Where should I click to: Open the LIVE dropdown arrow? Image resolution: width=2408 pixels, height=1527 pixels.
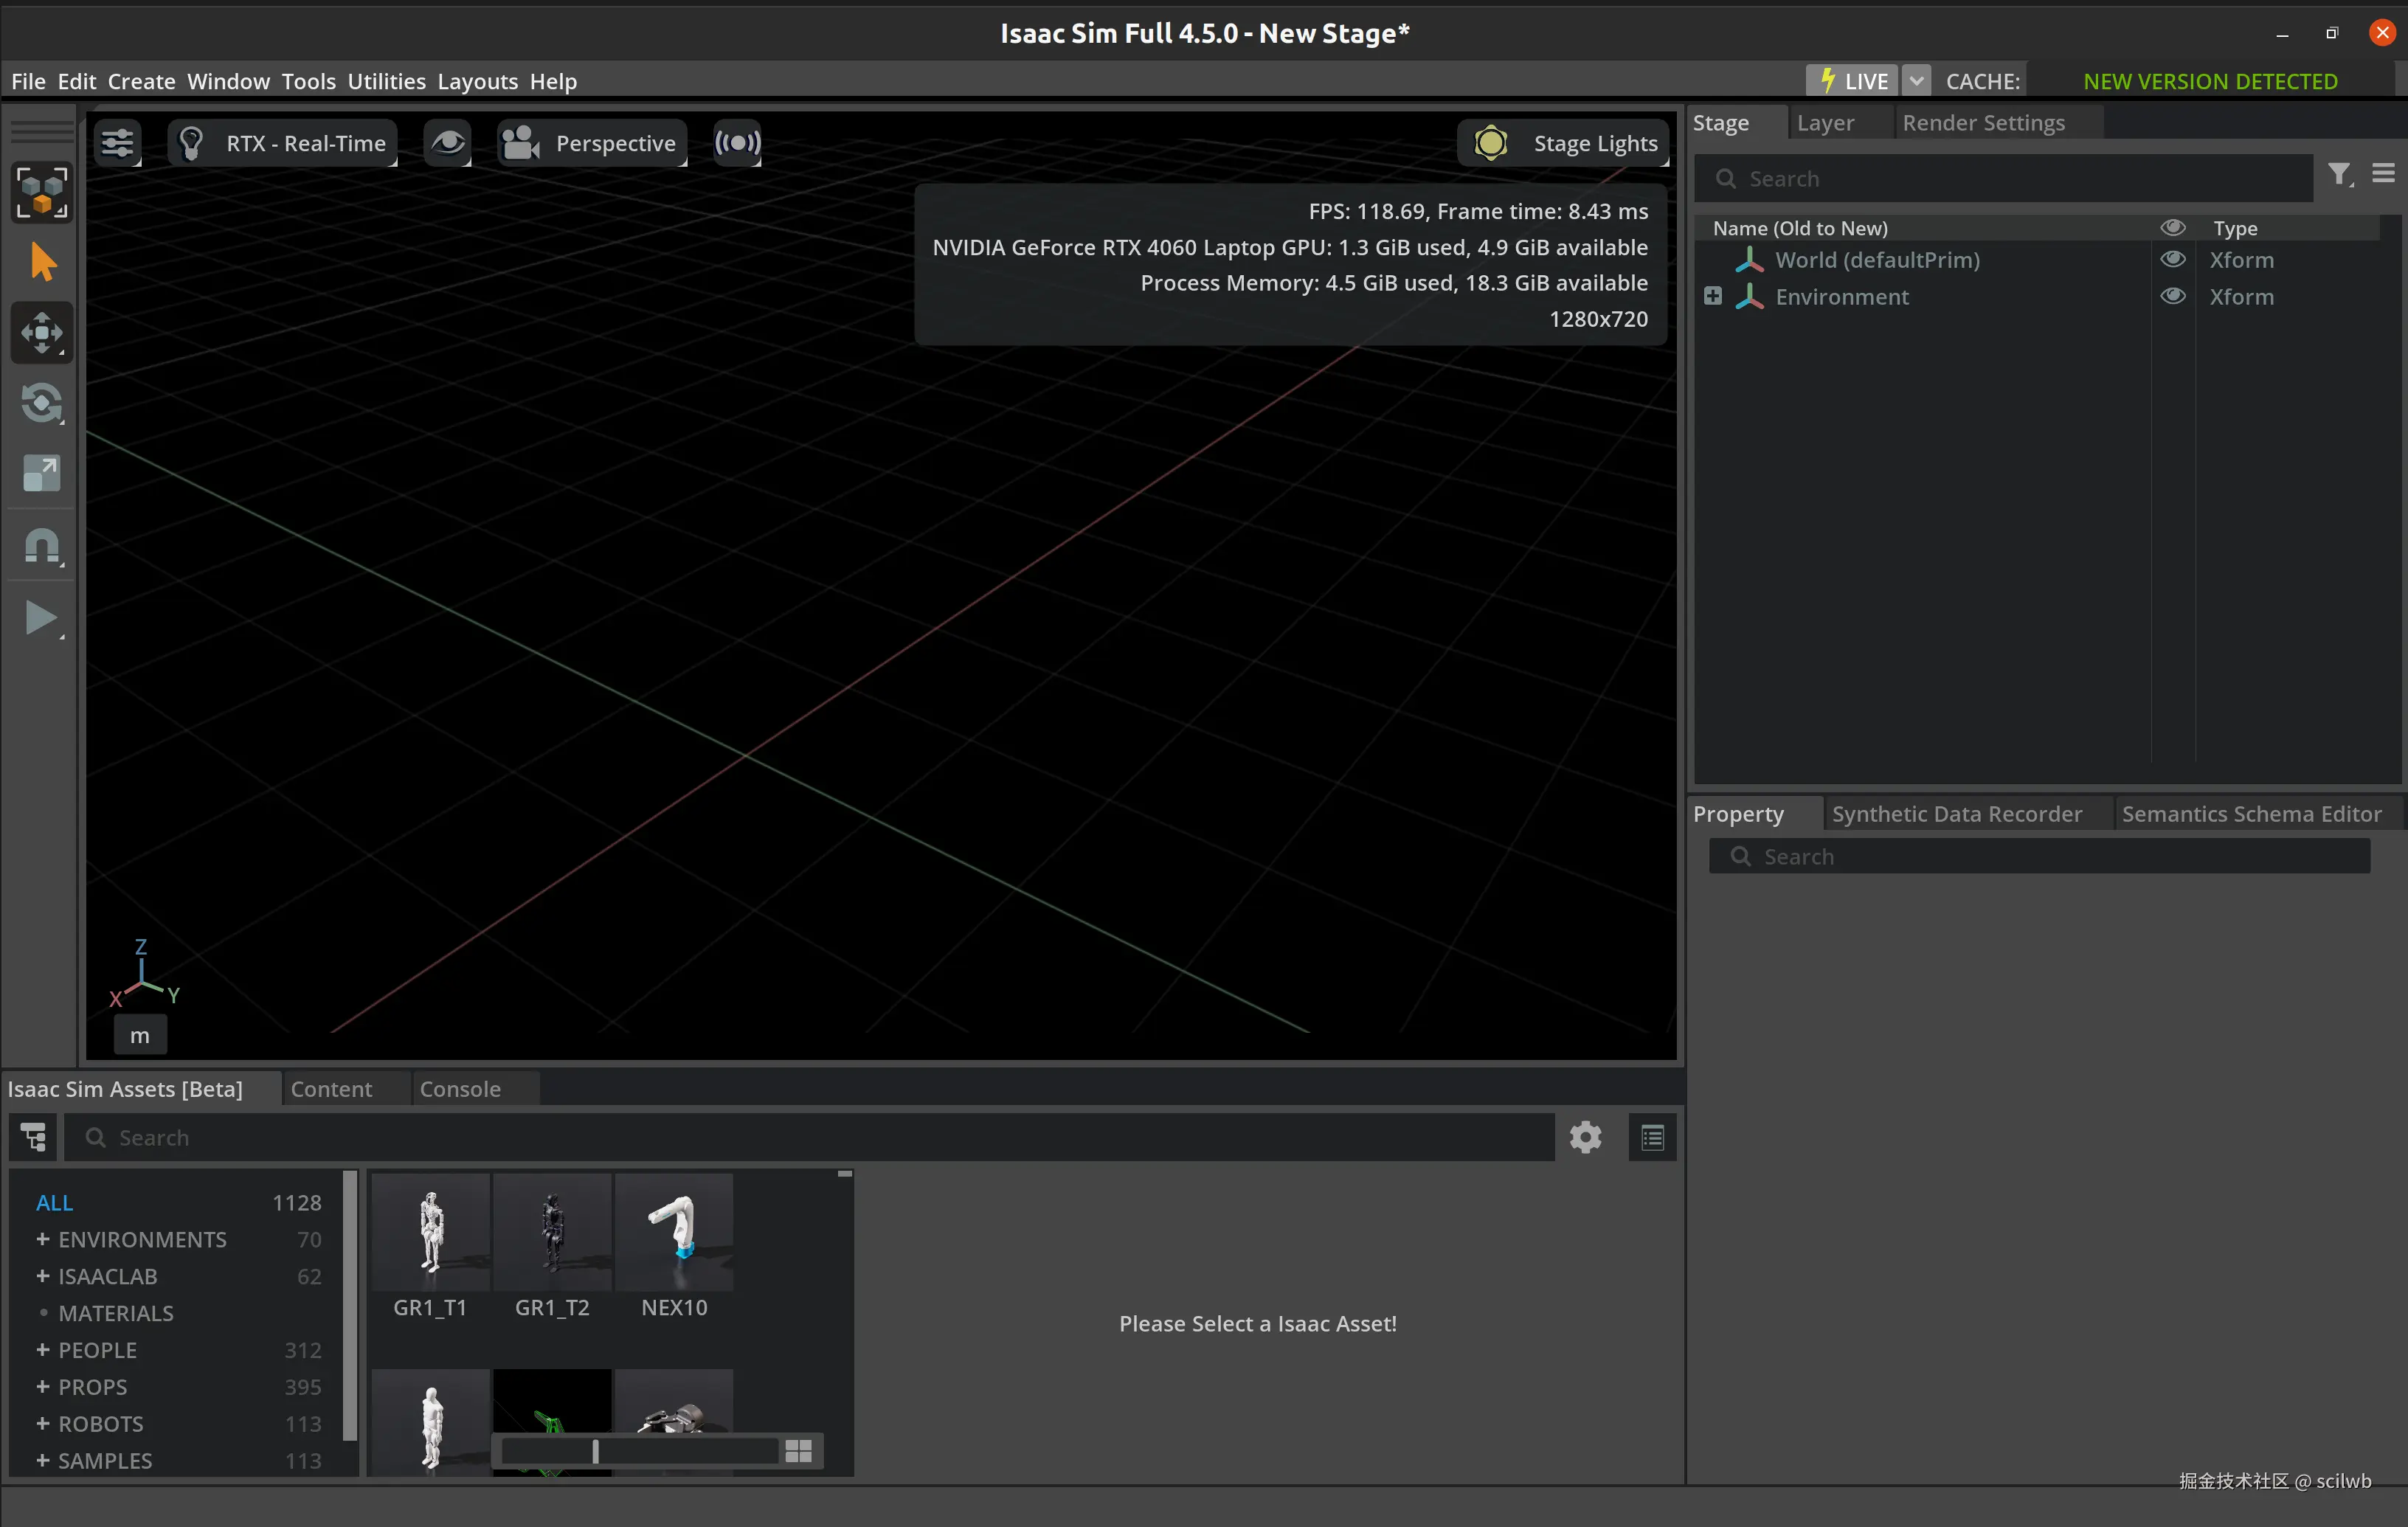click(x=1915, y=81)
